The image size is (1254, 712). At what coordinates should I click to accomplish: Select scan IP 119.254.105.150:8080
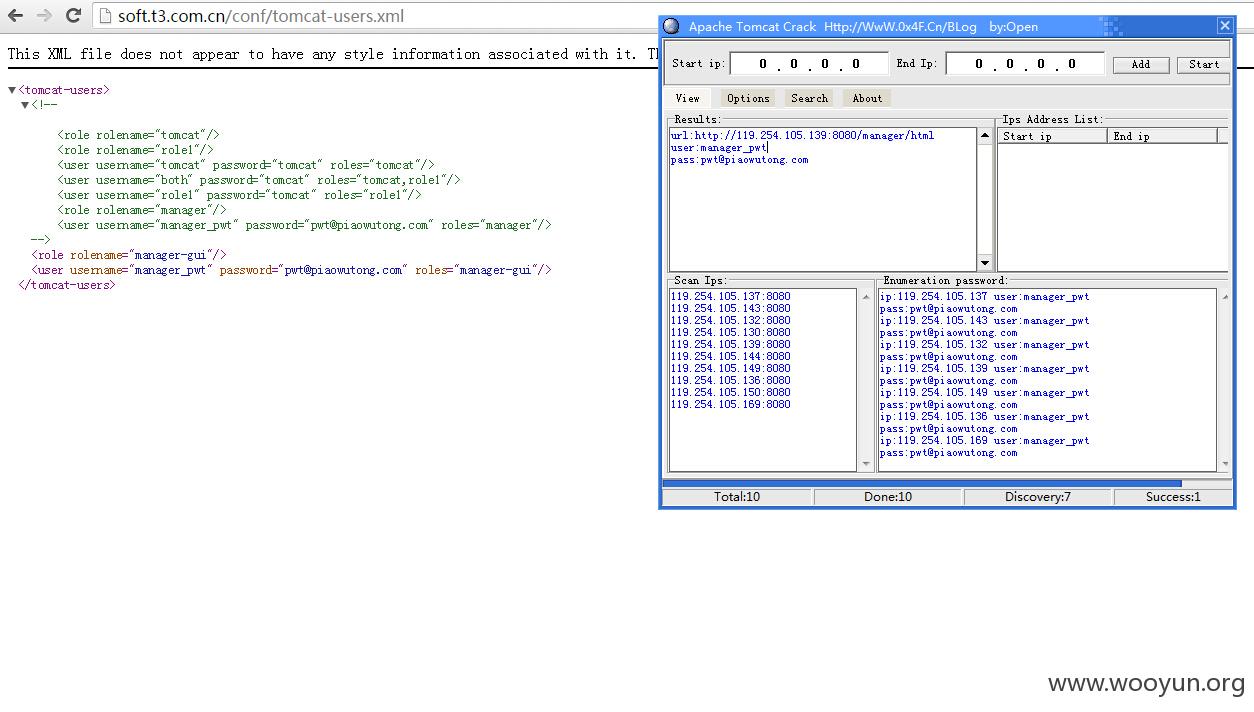click(730, 393)
